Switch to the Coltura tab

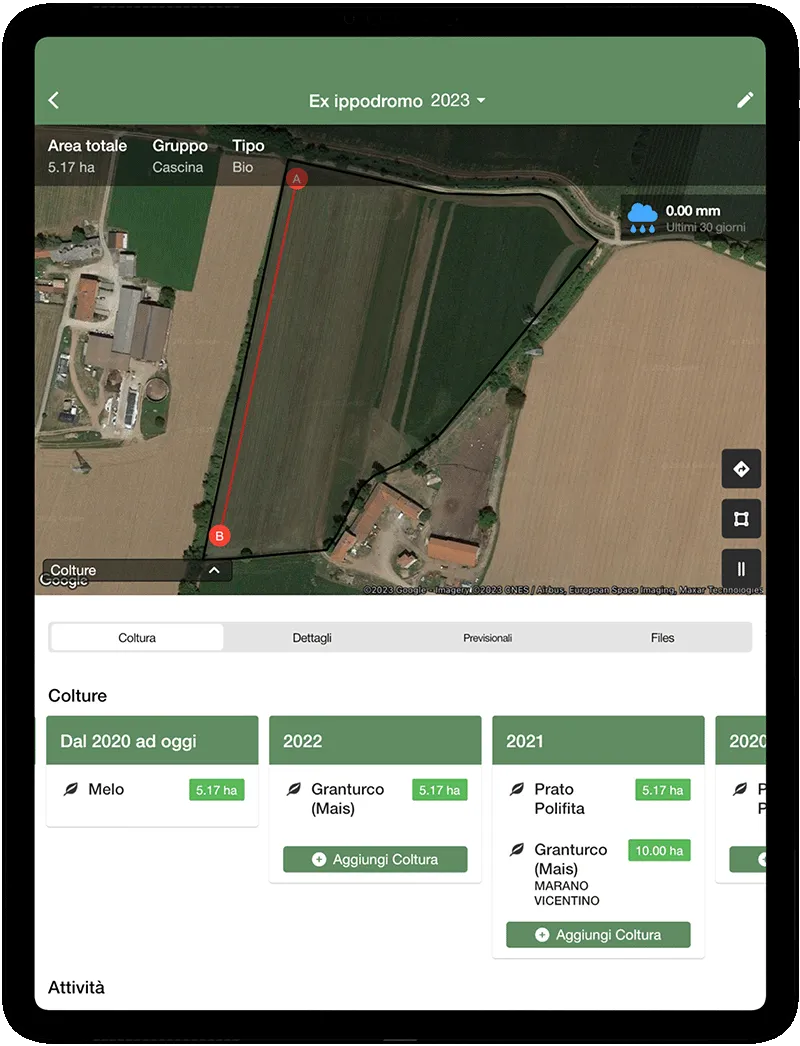click(x=137, y=638)
